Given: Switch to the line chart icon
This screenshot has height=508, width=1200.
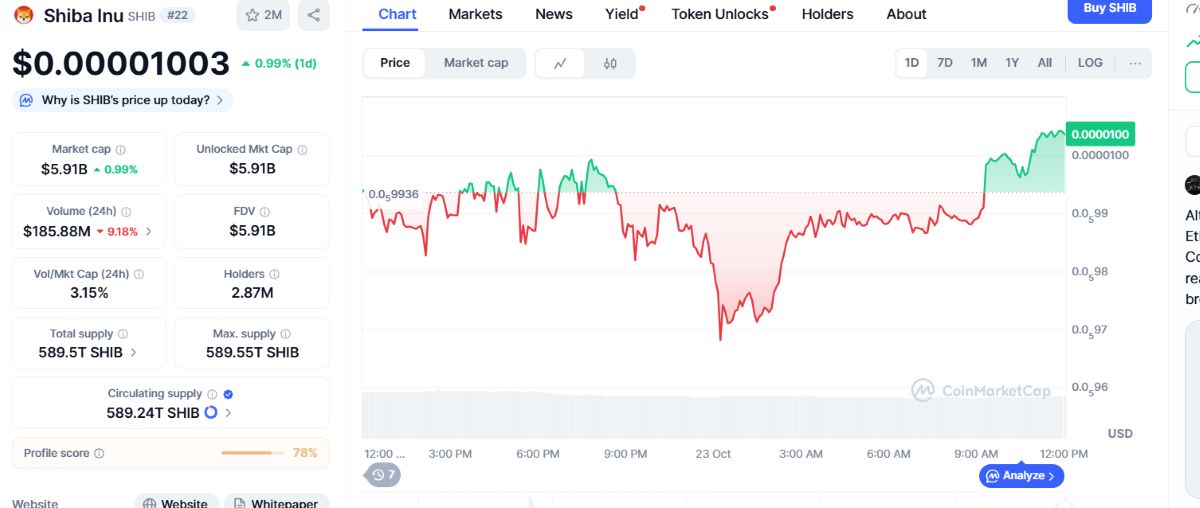Looking at the screenshot, I should 561,63.
